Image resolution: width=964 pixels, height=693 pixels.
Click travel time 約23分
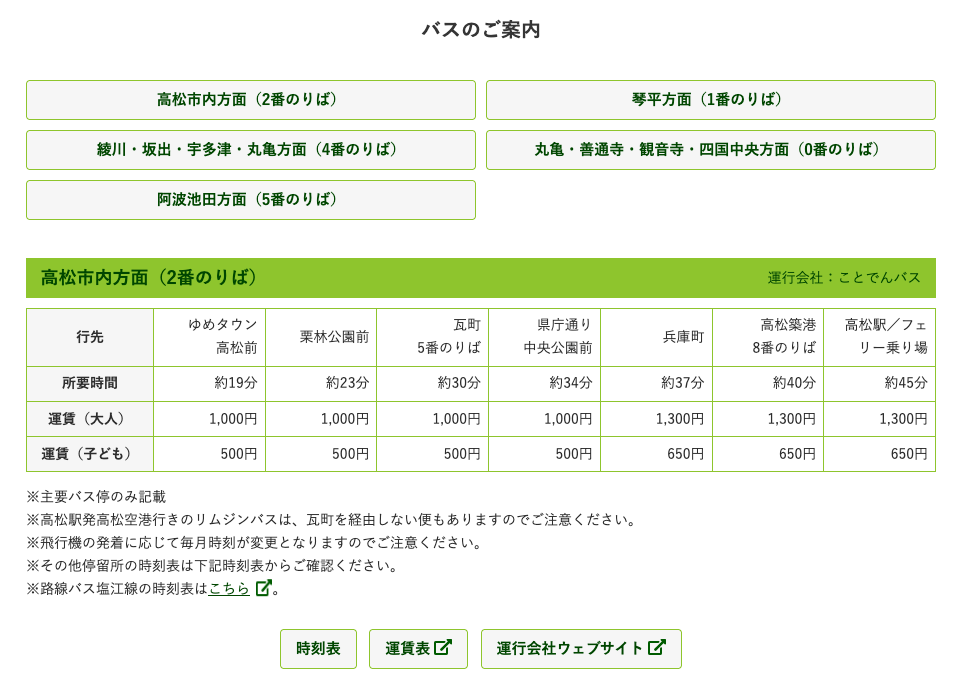(347, 383)
